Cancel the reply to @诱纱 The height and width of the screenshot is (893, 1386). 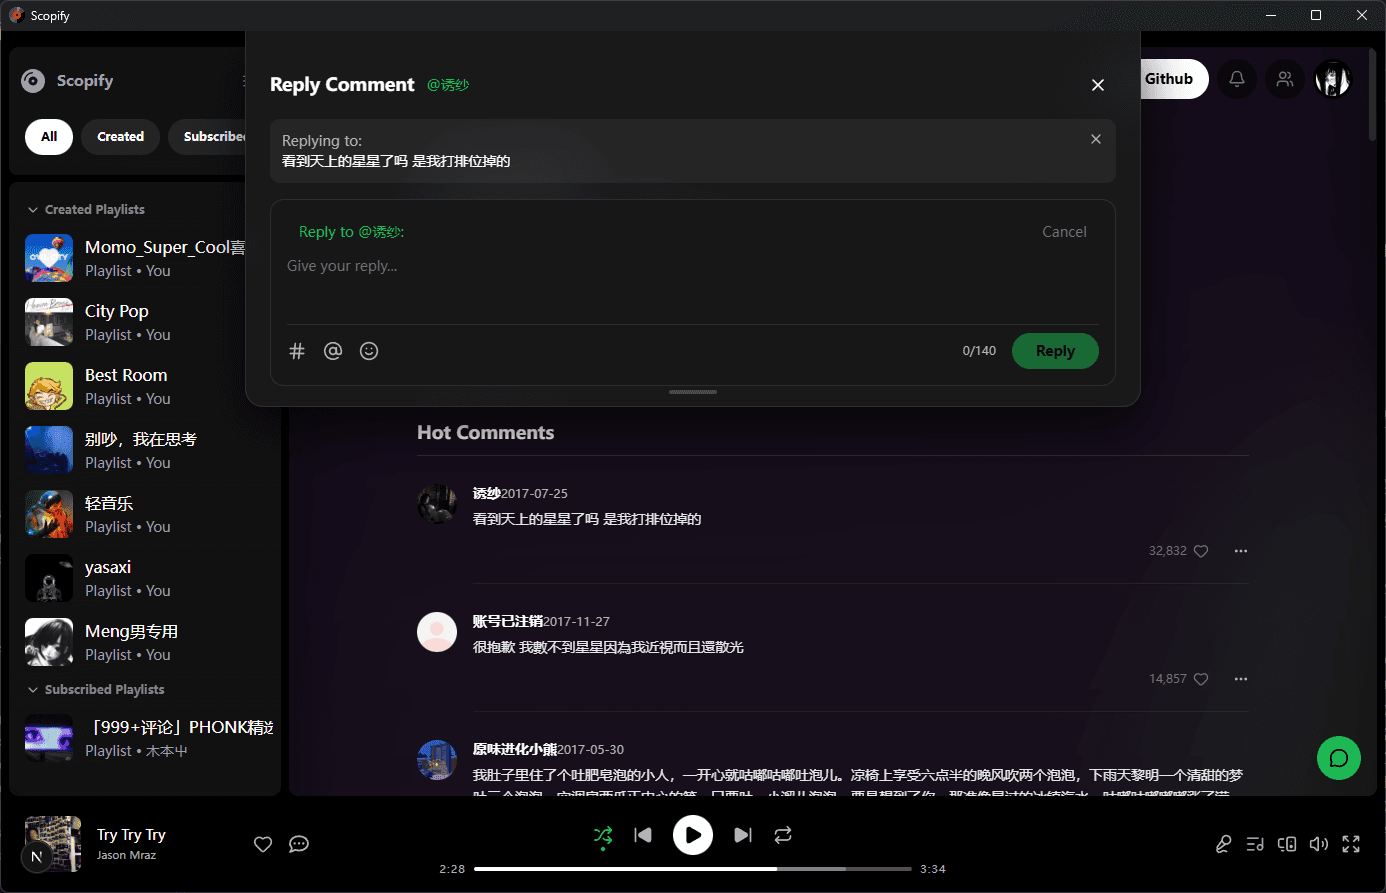pyautogui.click(x=1064, y=232)
